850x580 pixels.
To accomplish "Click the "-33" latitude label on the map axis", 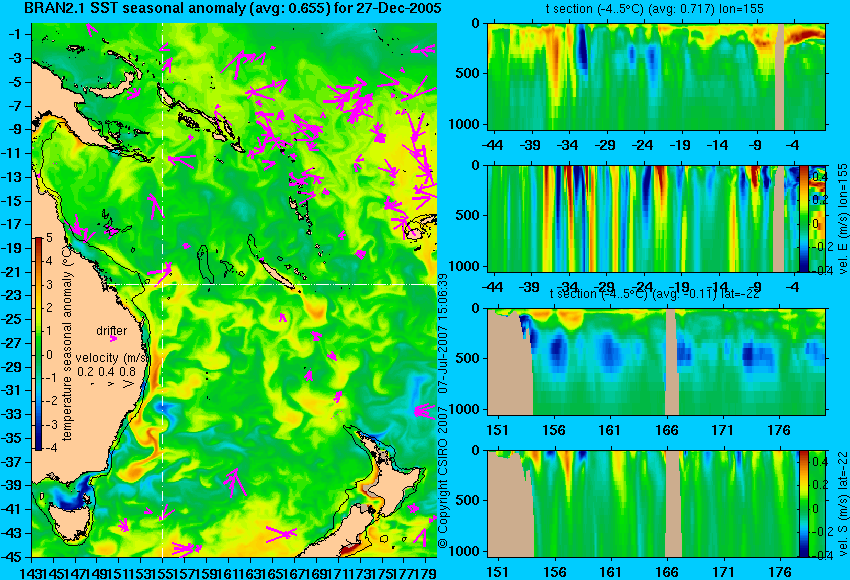I will click(13, 414).
